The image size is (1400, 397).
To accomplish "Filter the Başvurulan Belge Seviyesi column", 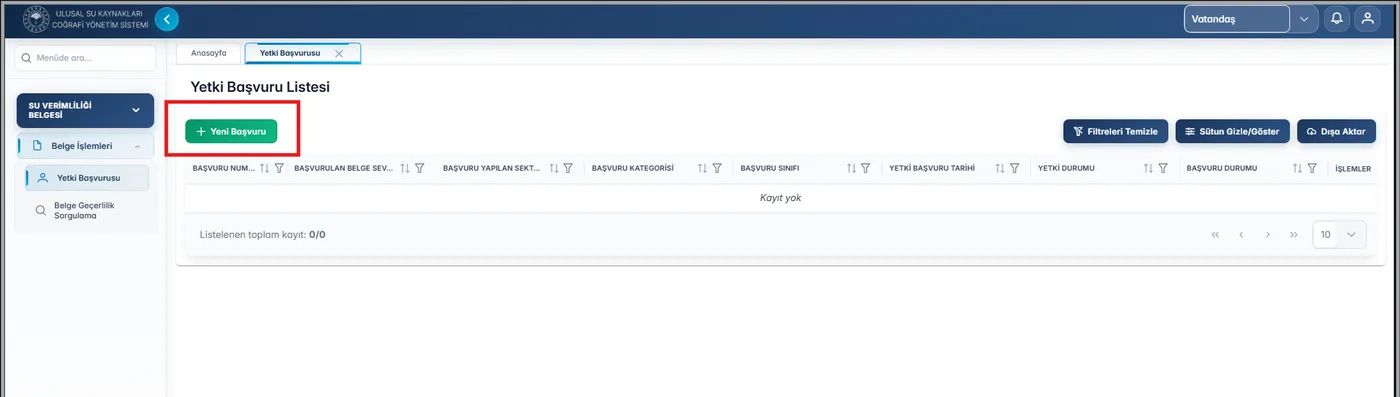I will pyautogui.click(x=421, y=169).
